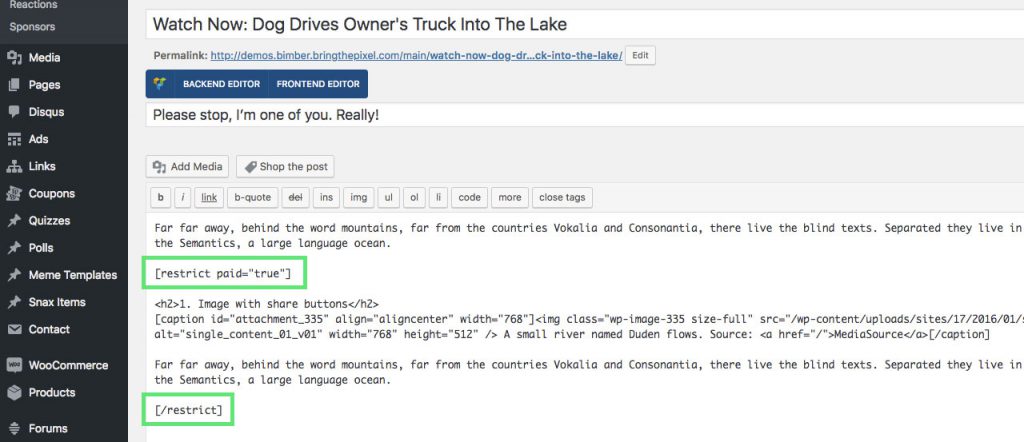Click the Add Media button
The height and width of the screenshot is (442, 1024).
[x=187, y=166]
